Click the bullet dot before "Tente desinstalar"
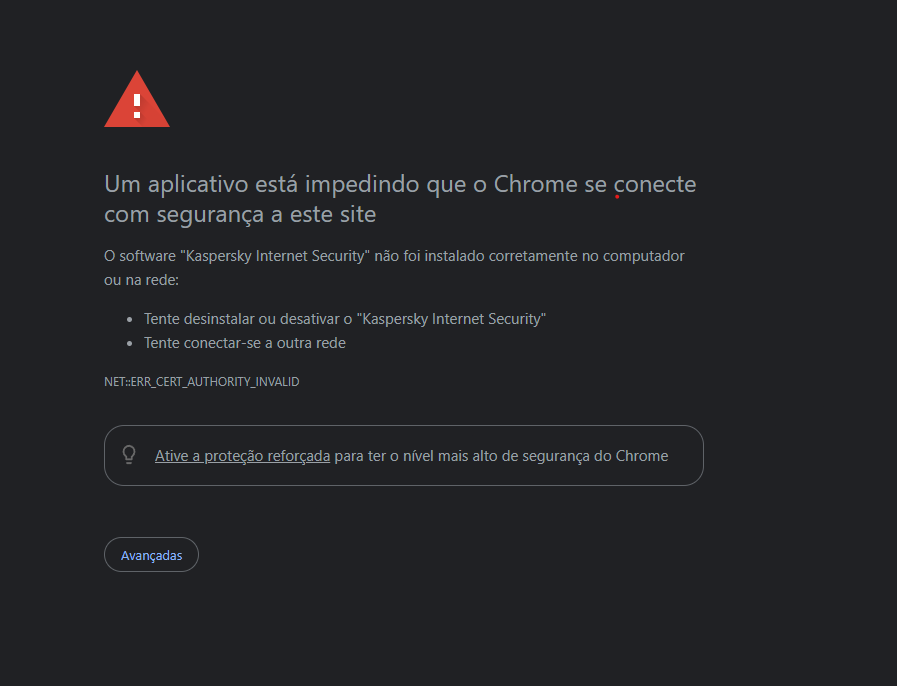The height and width of the screenshot is (686, 897). tap(130, 319)
